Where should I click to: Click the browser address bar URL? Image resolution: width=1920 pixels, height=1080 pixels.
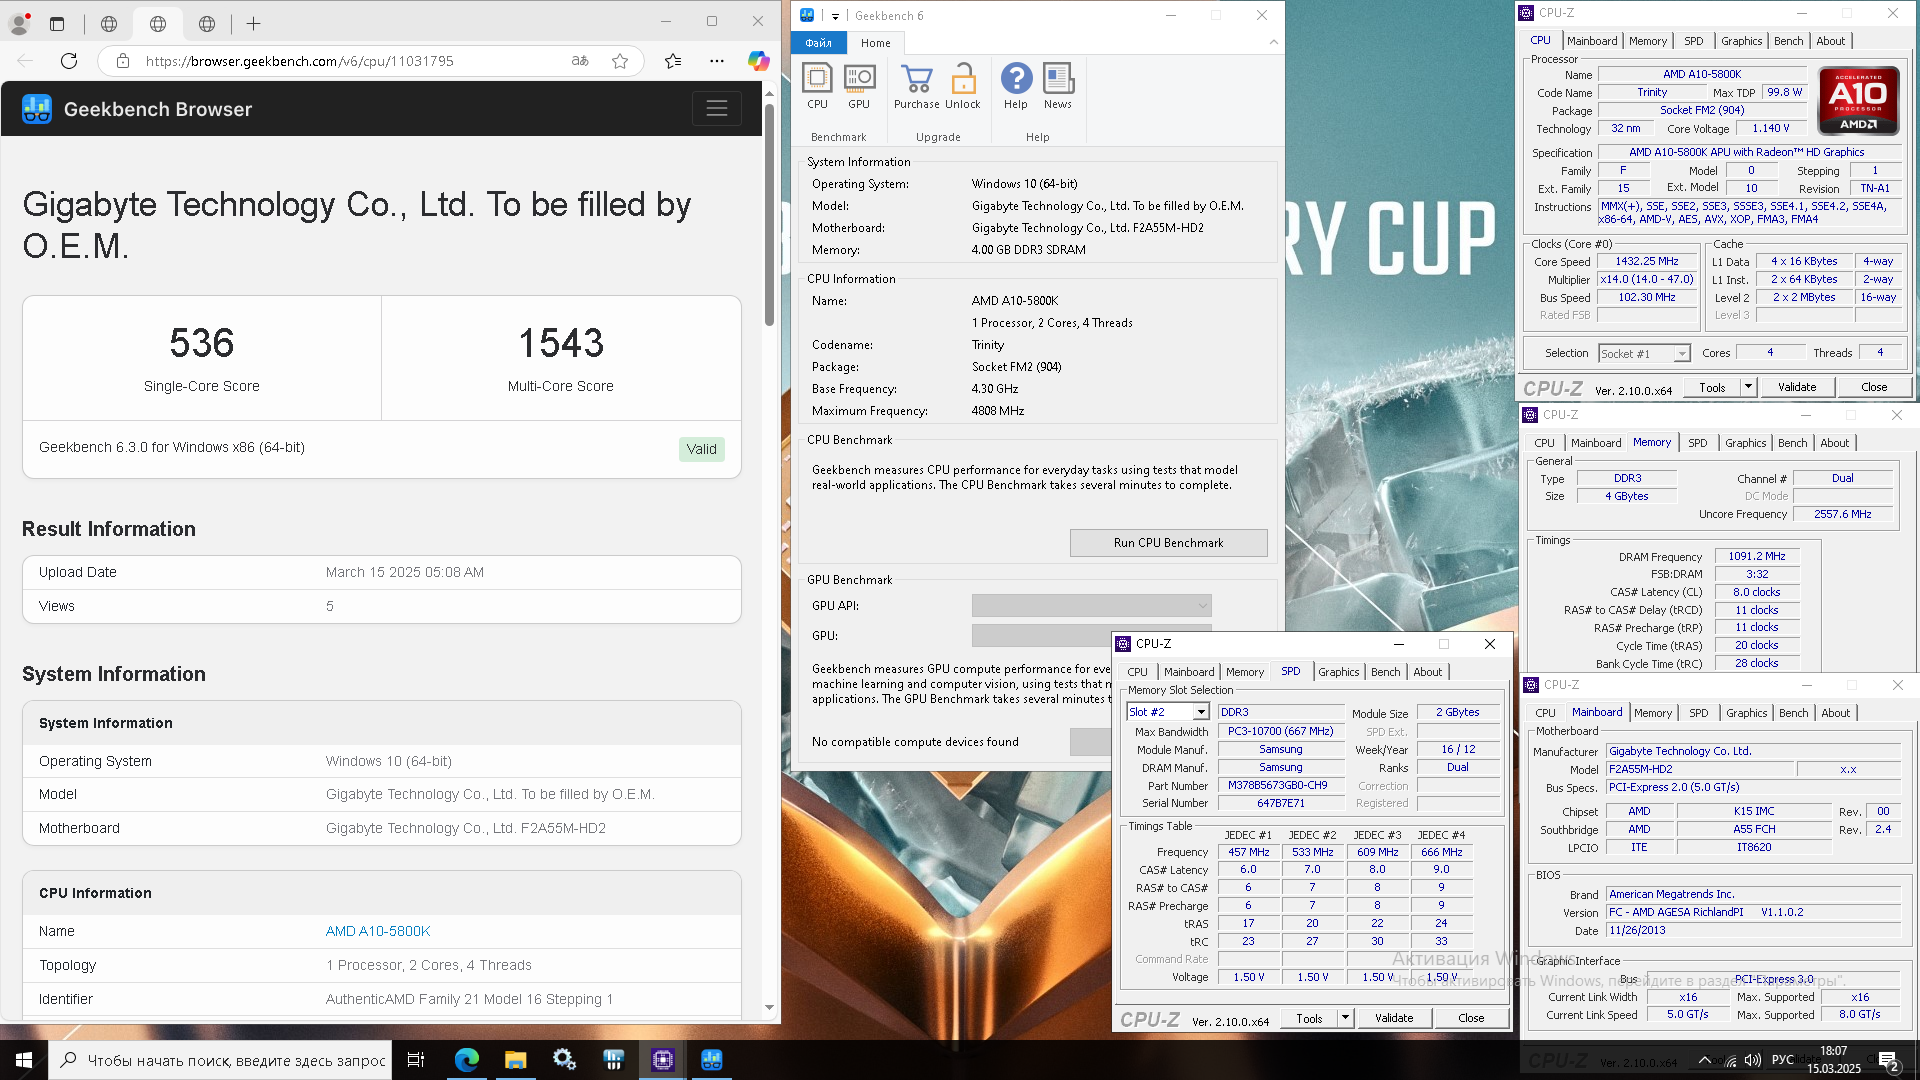299,61
